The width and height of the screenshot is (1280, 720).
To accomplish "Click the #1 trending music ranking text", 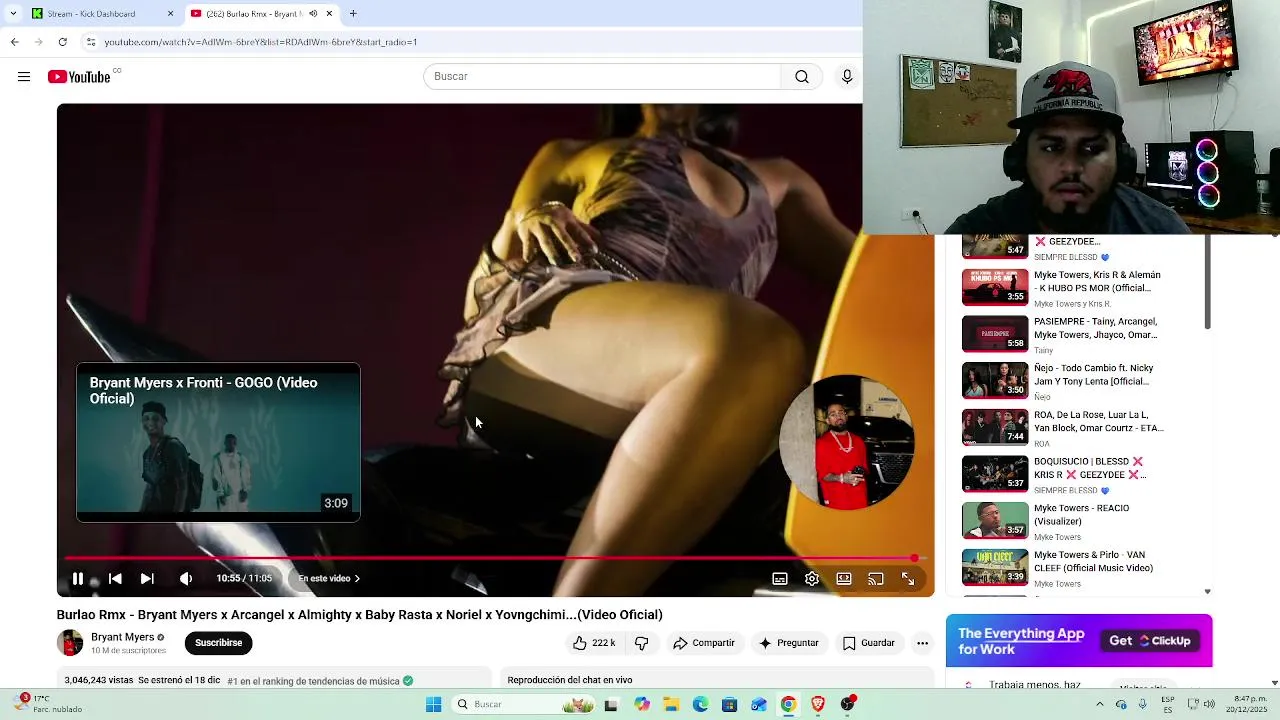I will coord(313,681).
